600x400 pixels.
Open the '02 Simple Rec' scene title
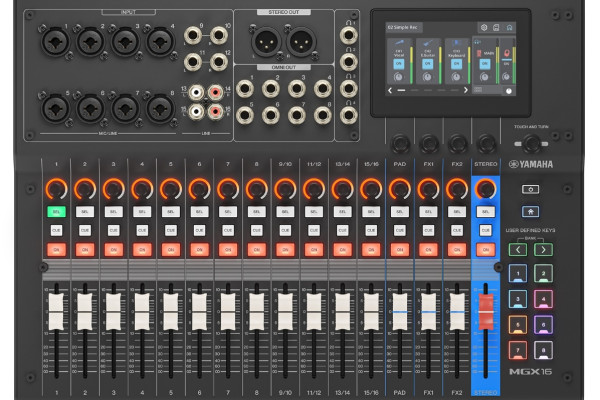click(x=403, y=28)
